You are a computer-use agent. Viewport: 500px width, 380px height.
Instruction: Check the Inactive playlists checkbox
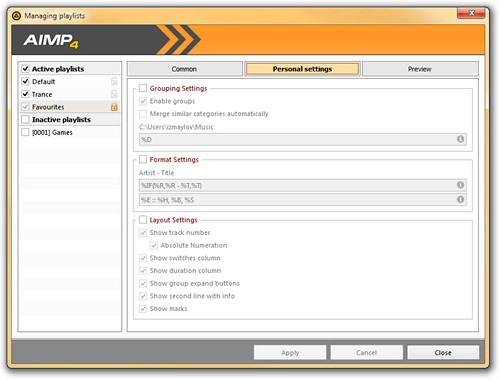point(25,119)
